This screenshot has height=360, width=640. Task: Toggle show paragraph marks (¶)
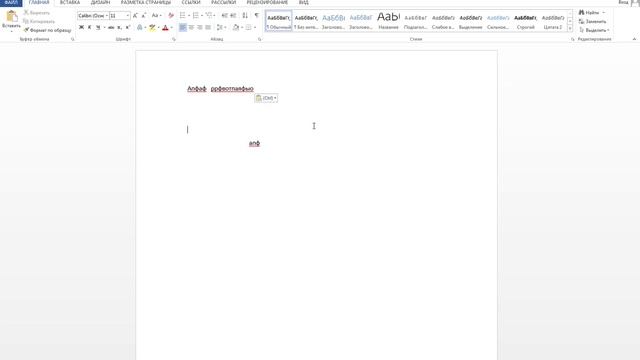[257, 16]
